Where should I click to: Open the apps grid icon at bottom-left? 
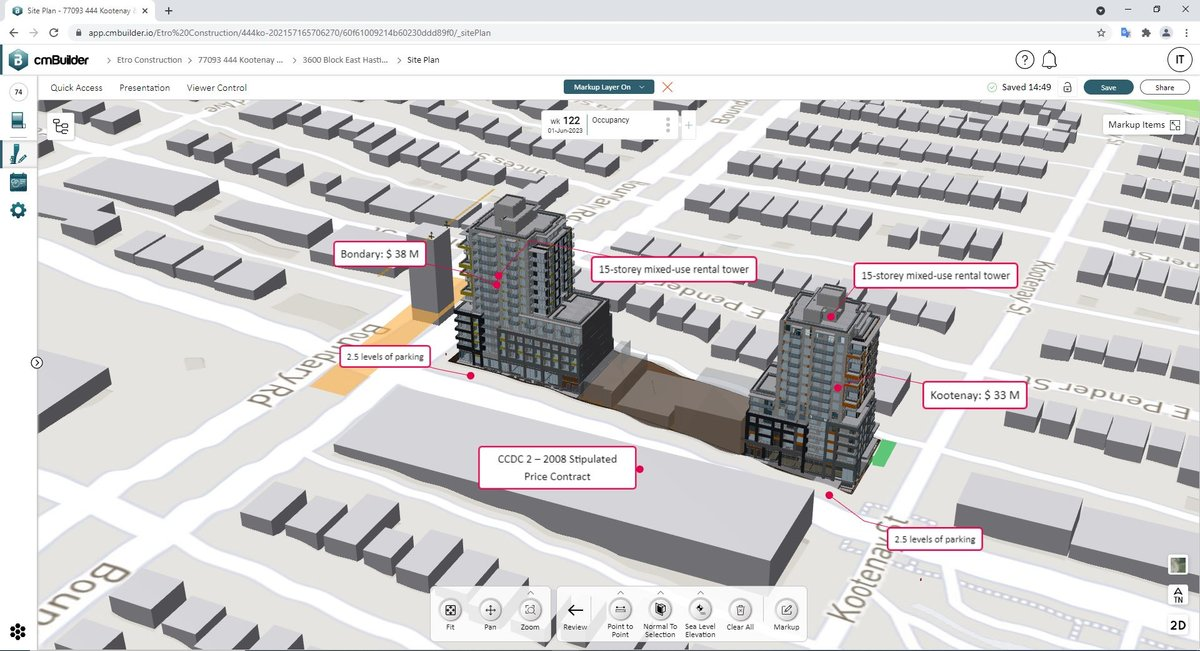click(18, 631)
